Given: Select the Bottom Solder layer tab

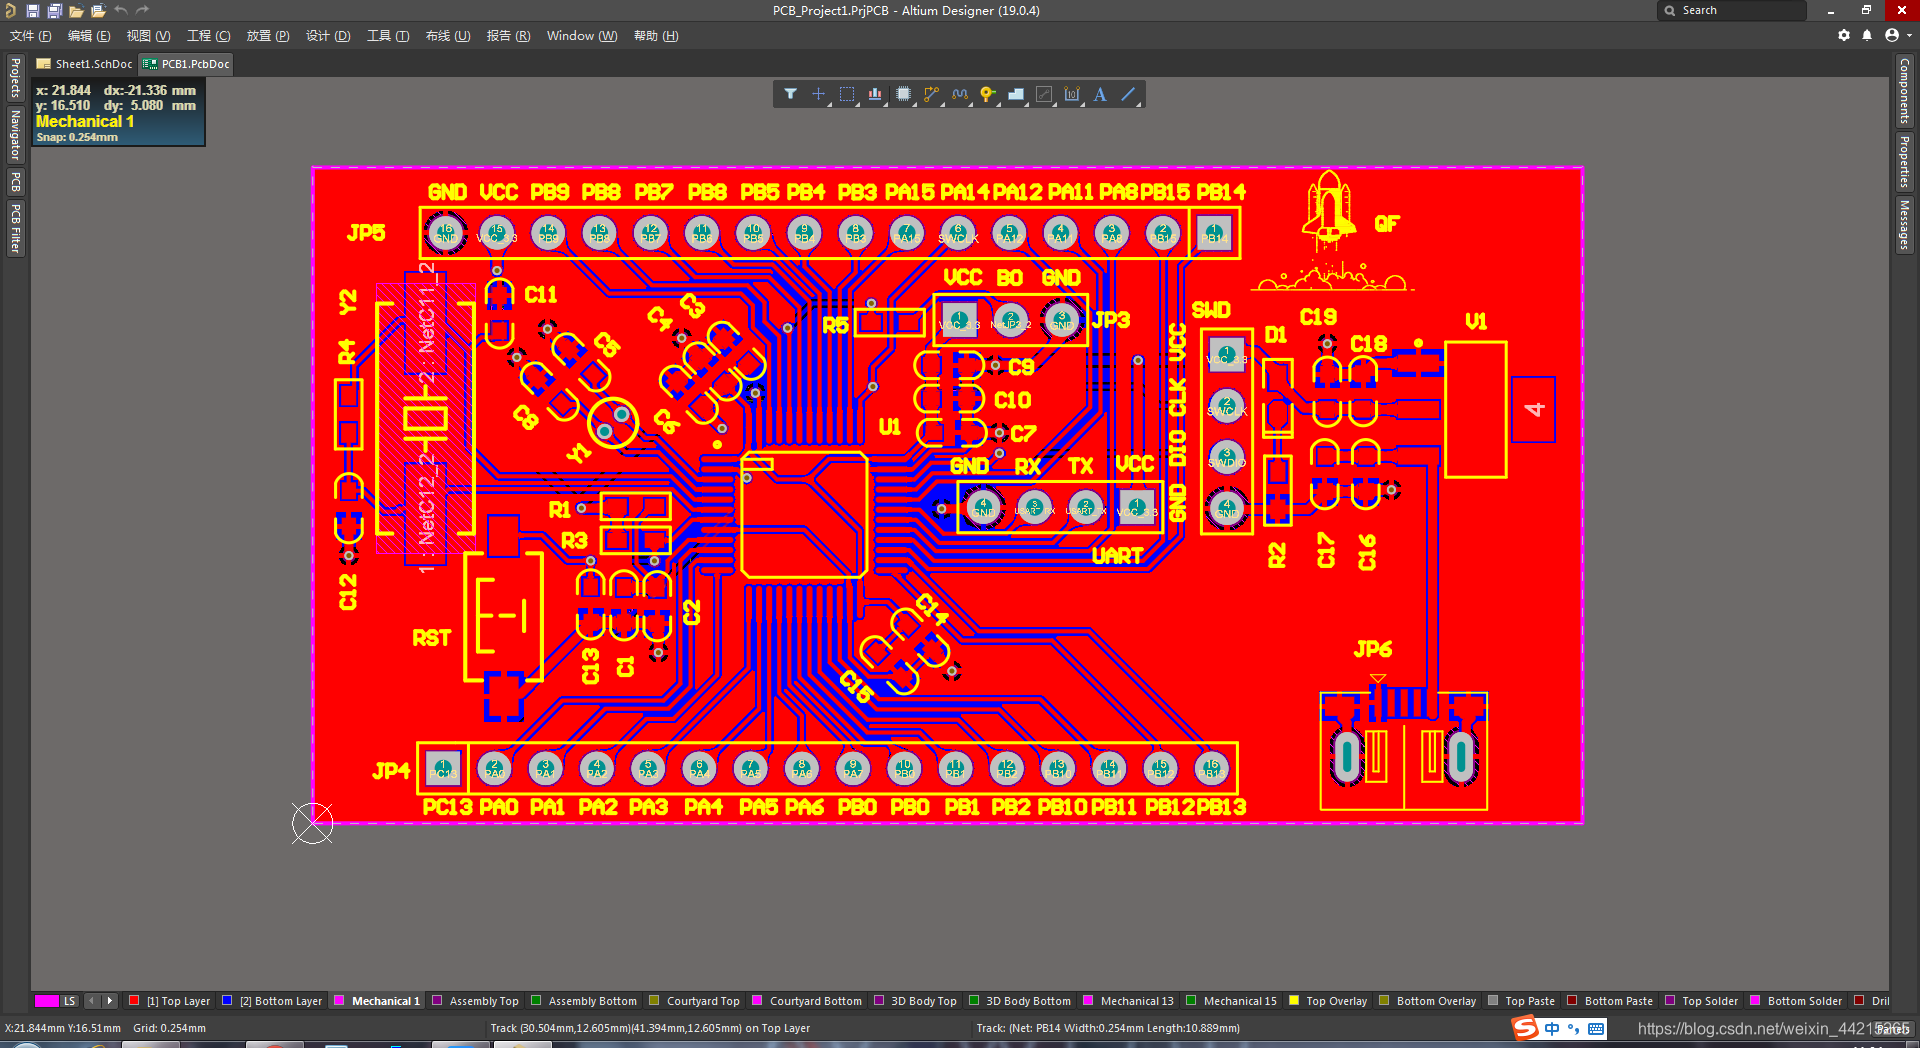Looking at the screenshot, I should (x=1796, y=1001).
